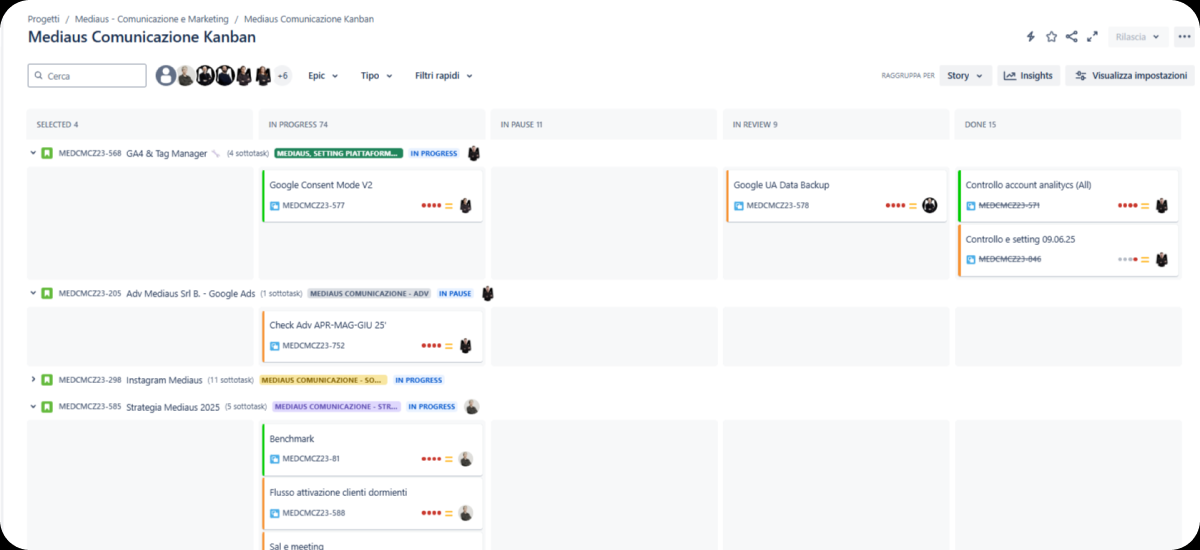Click the MEDIAUS, SETTING PIATTAFORM... green epic label
1200x550 pixels.
339,154
